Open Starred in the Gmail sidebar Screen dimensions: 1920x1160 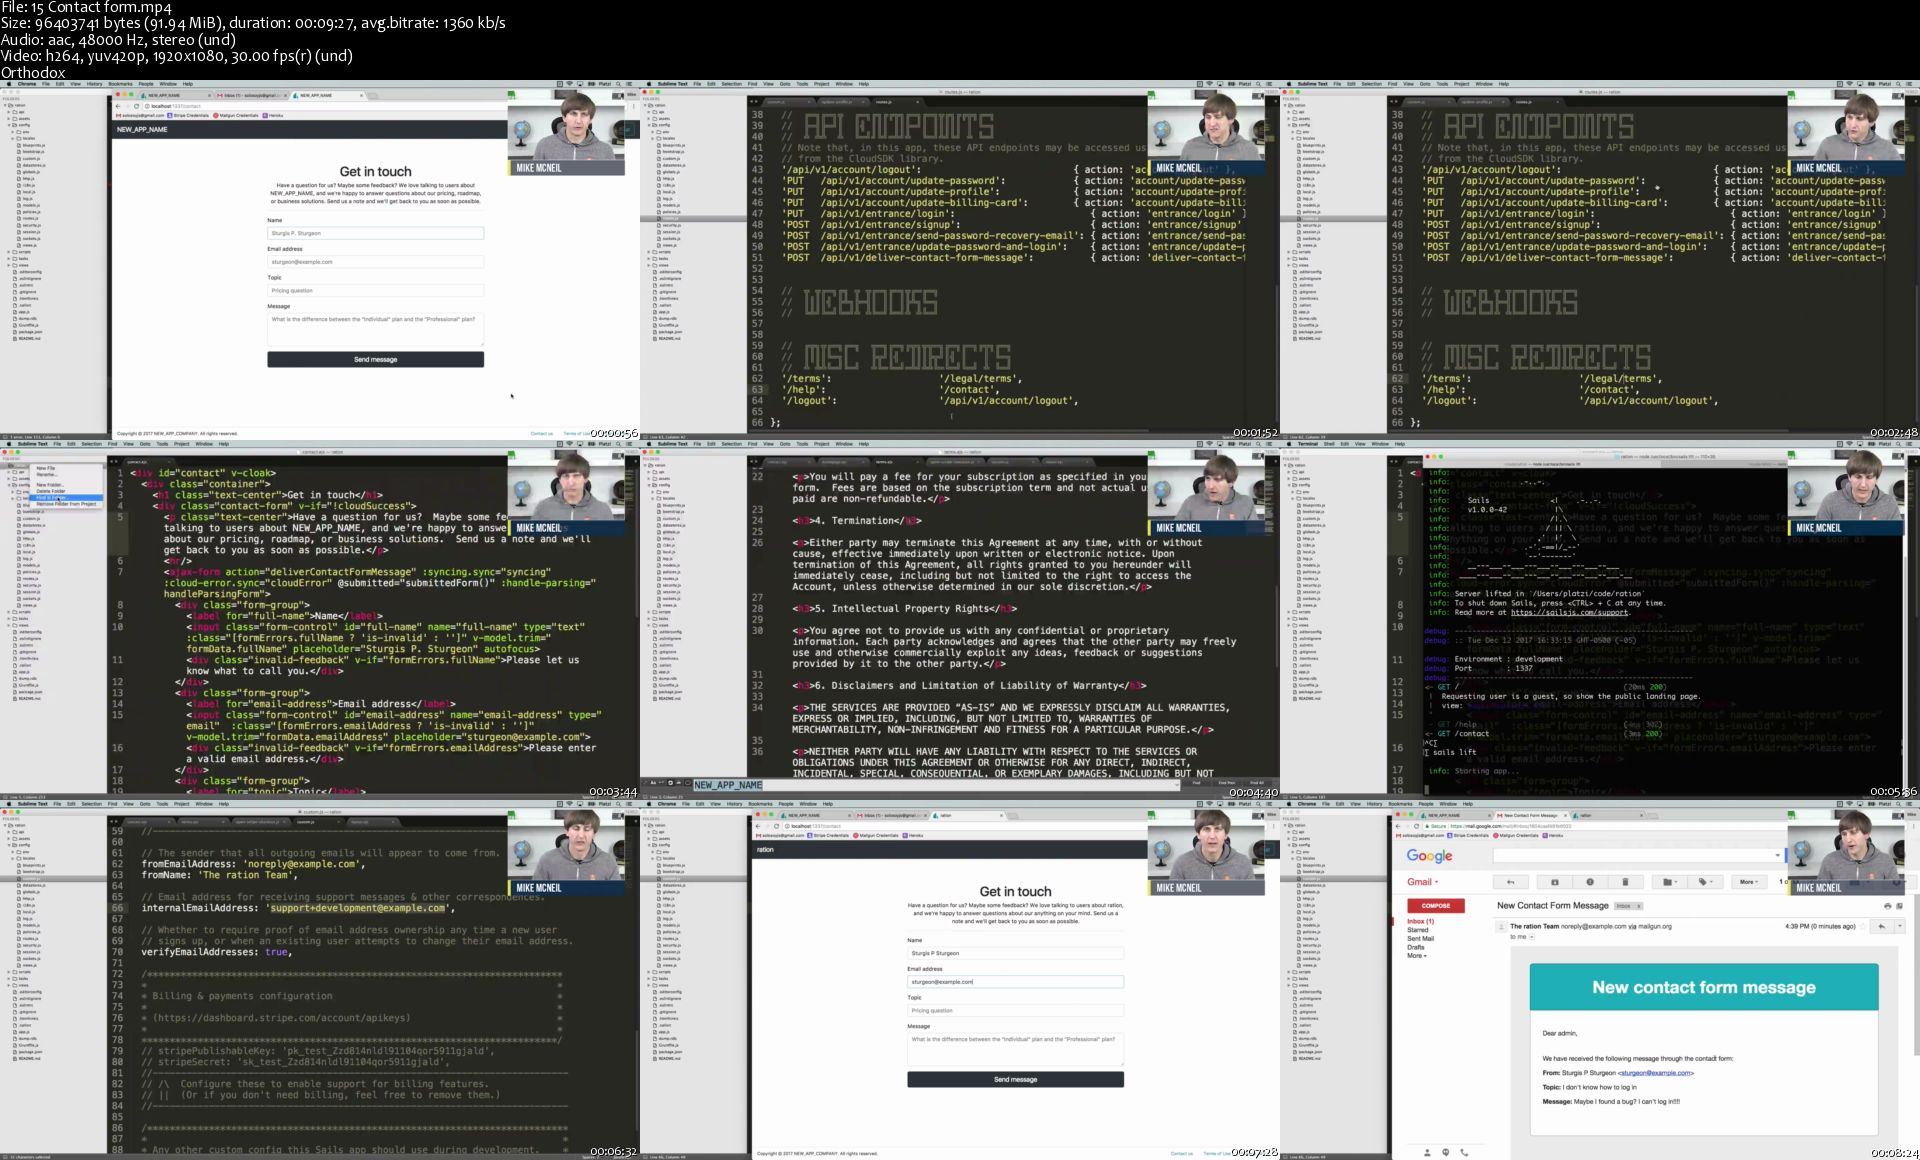pyautogui.click(x=1418, y=930)
